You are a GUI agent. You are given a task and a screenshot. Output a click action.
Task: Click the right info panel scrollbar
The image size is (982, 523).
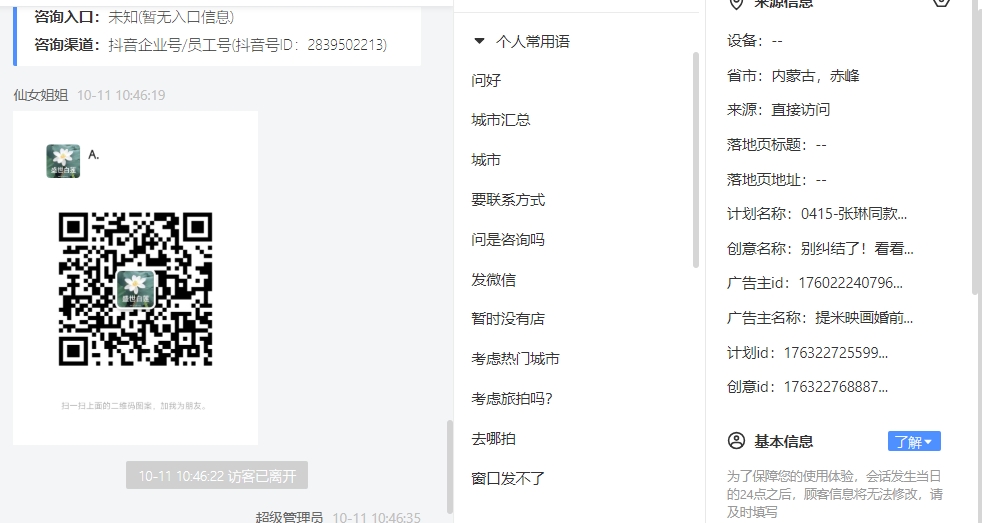[975, 147]
